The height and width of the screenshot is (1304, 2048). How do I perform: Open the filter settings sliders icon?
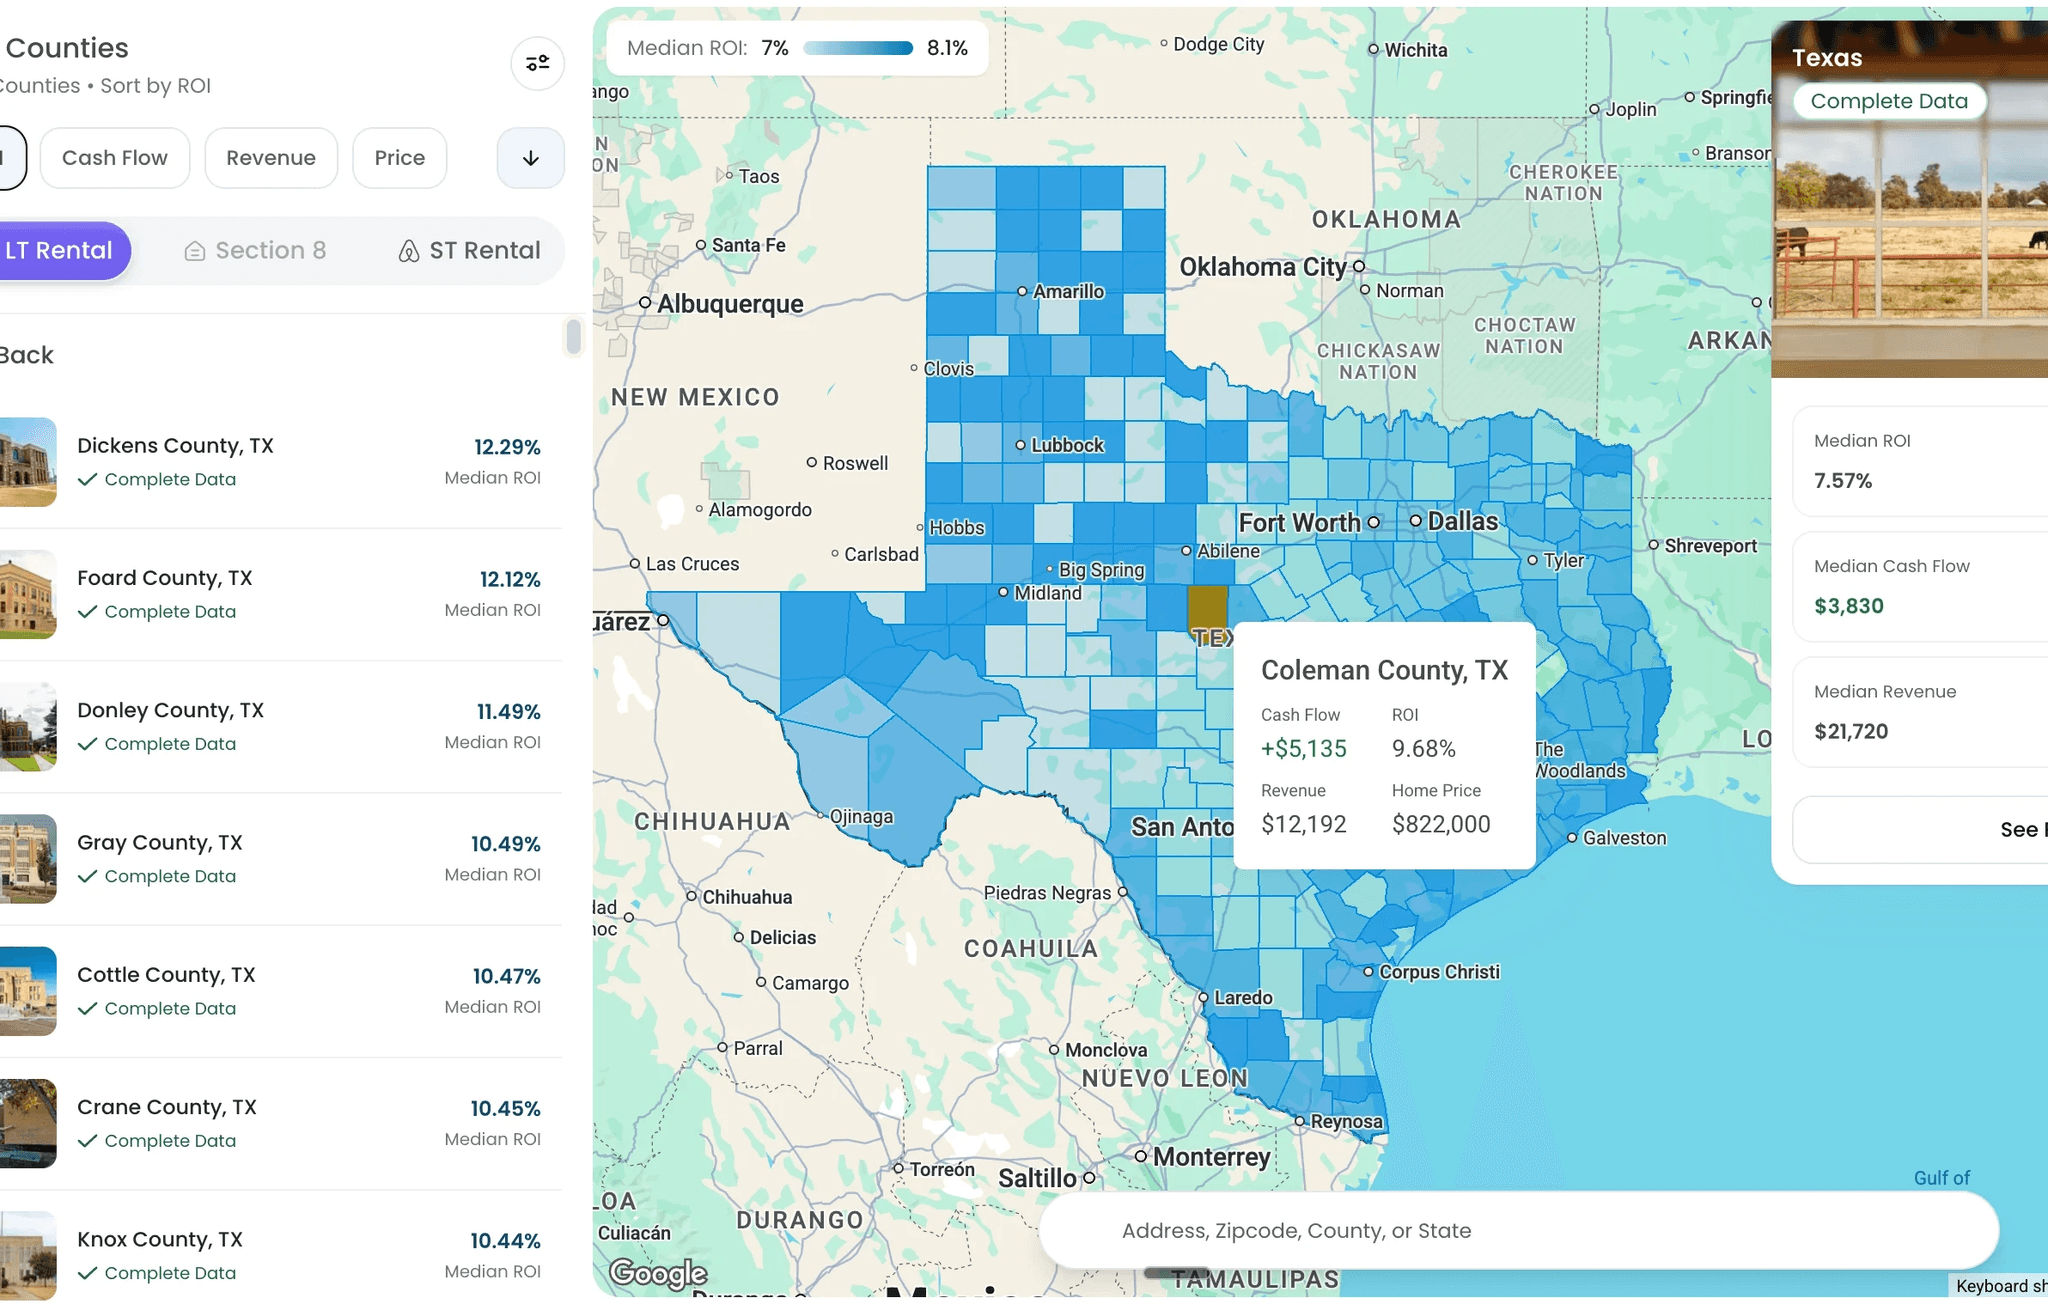click(x=537, y=63)
